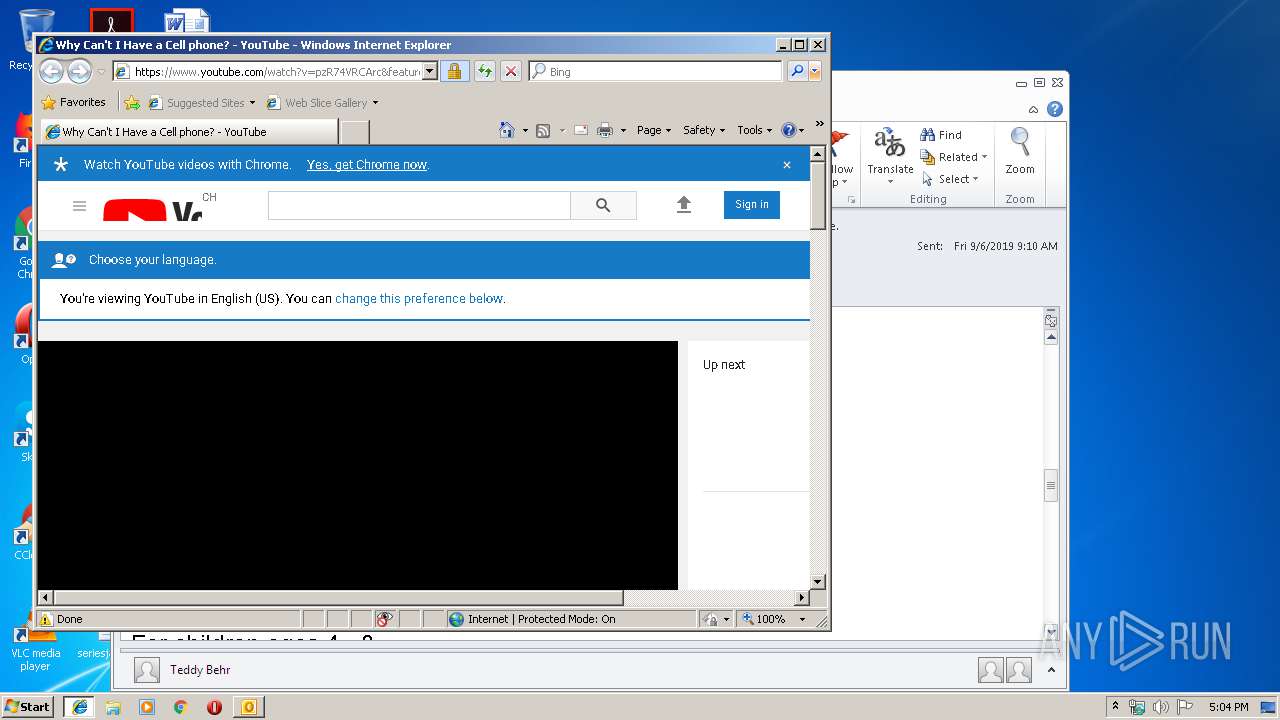Collapse the Outlook ribbon with the caret
The height and width of the screenshot is (720, 1280).
click(1034, 109)
